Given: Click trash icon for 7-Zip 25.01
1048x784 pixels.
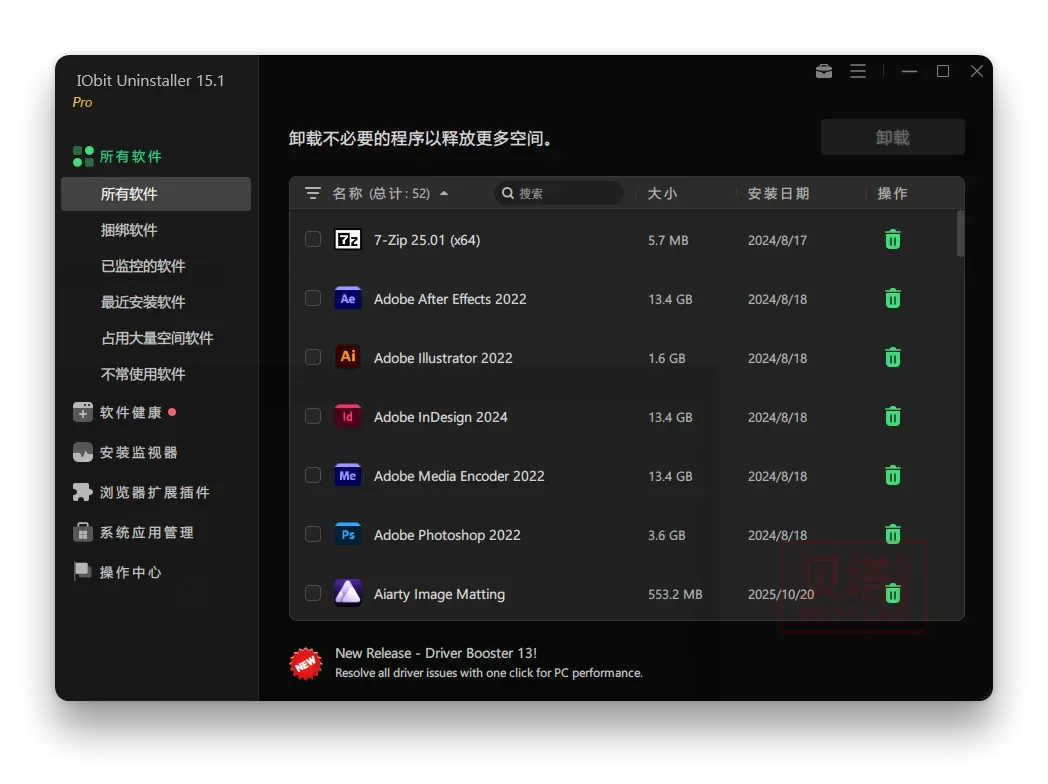Looking at the screenshot, I should [x=892, y=239].
